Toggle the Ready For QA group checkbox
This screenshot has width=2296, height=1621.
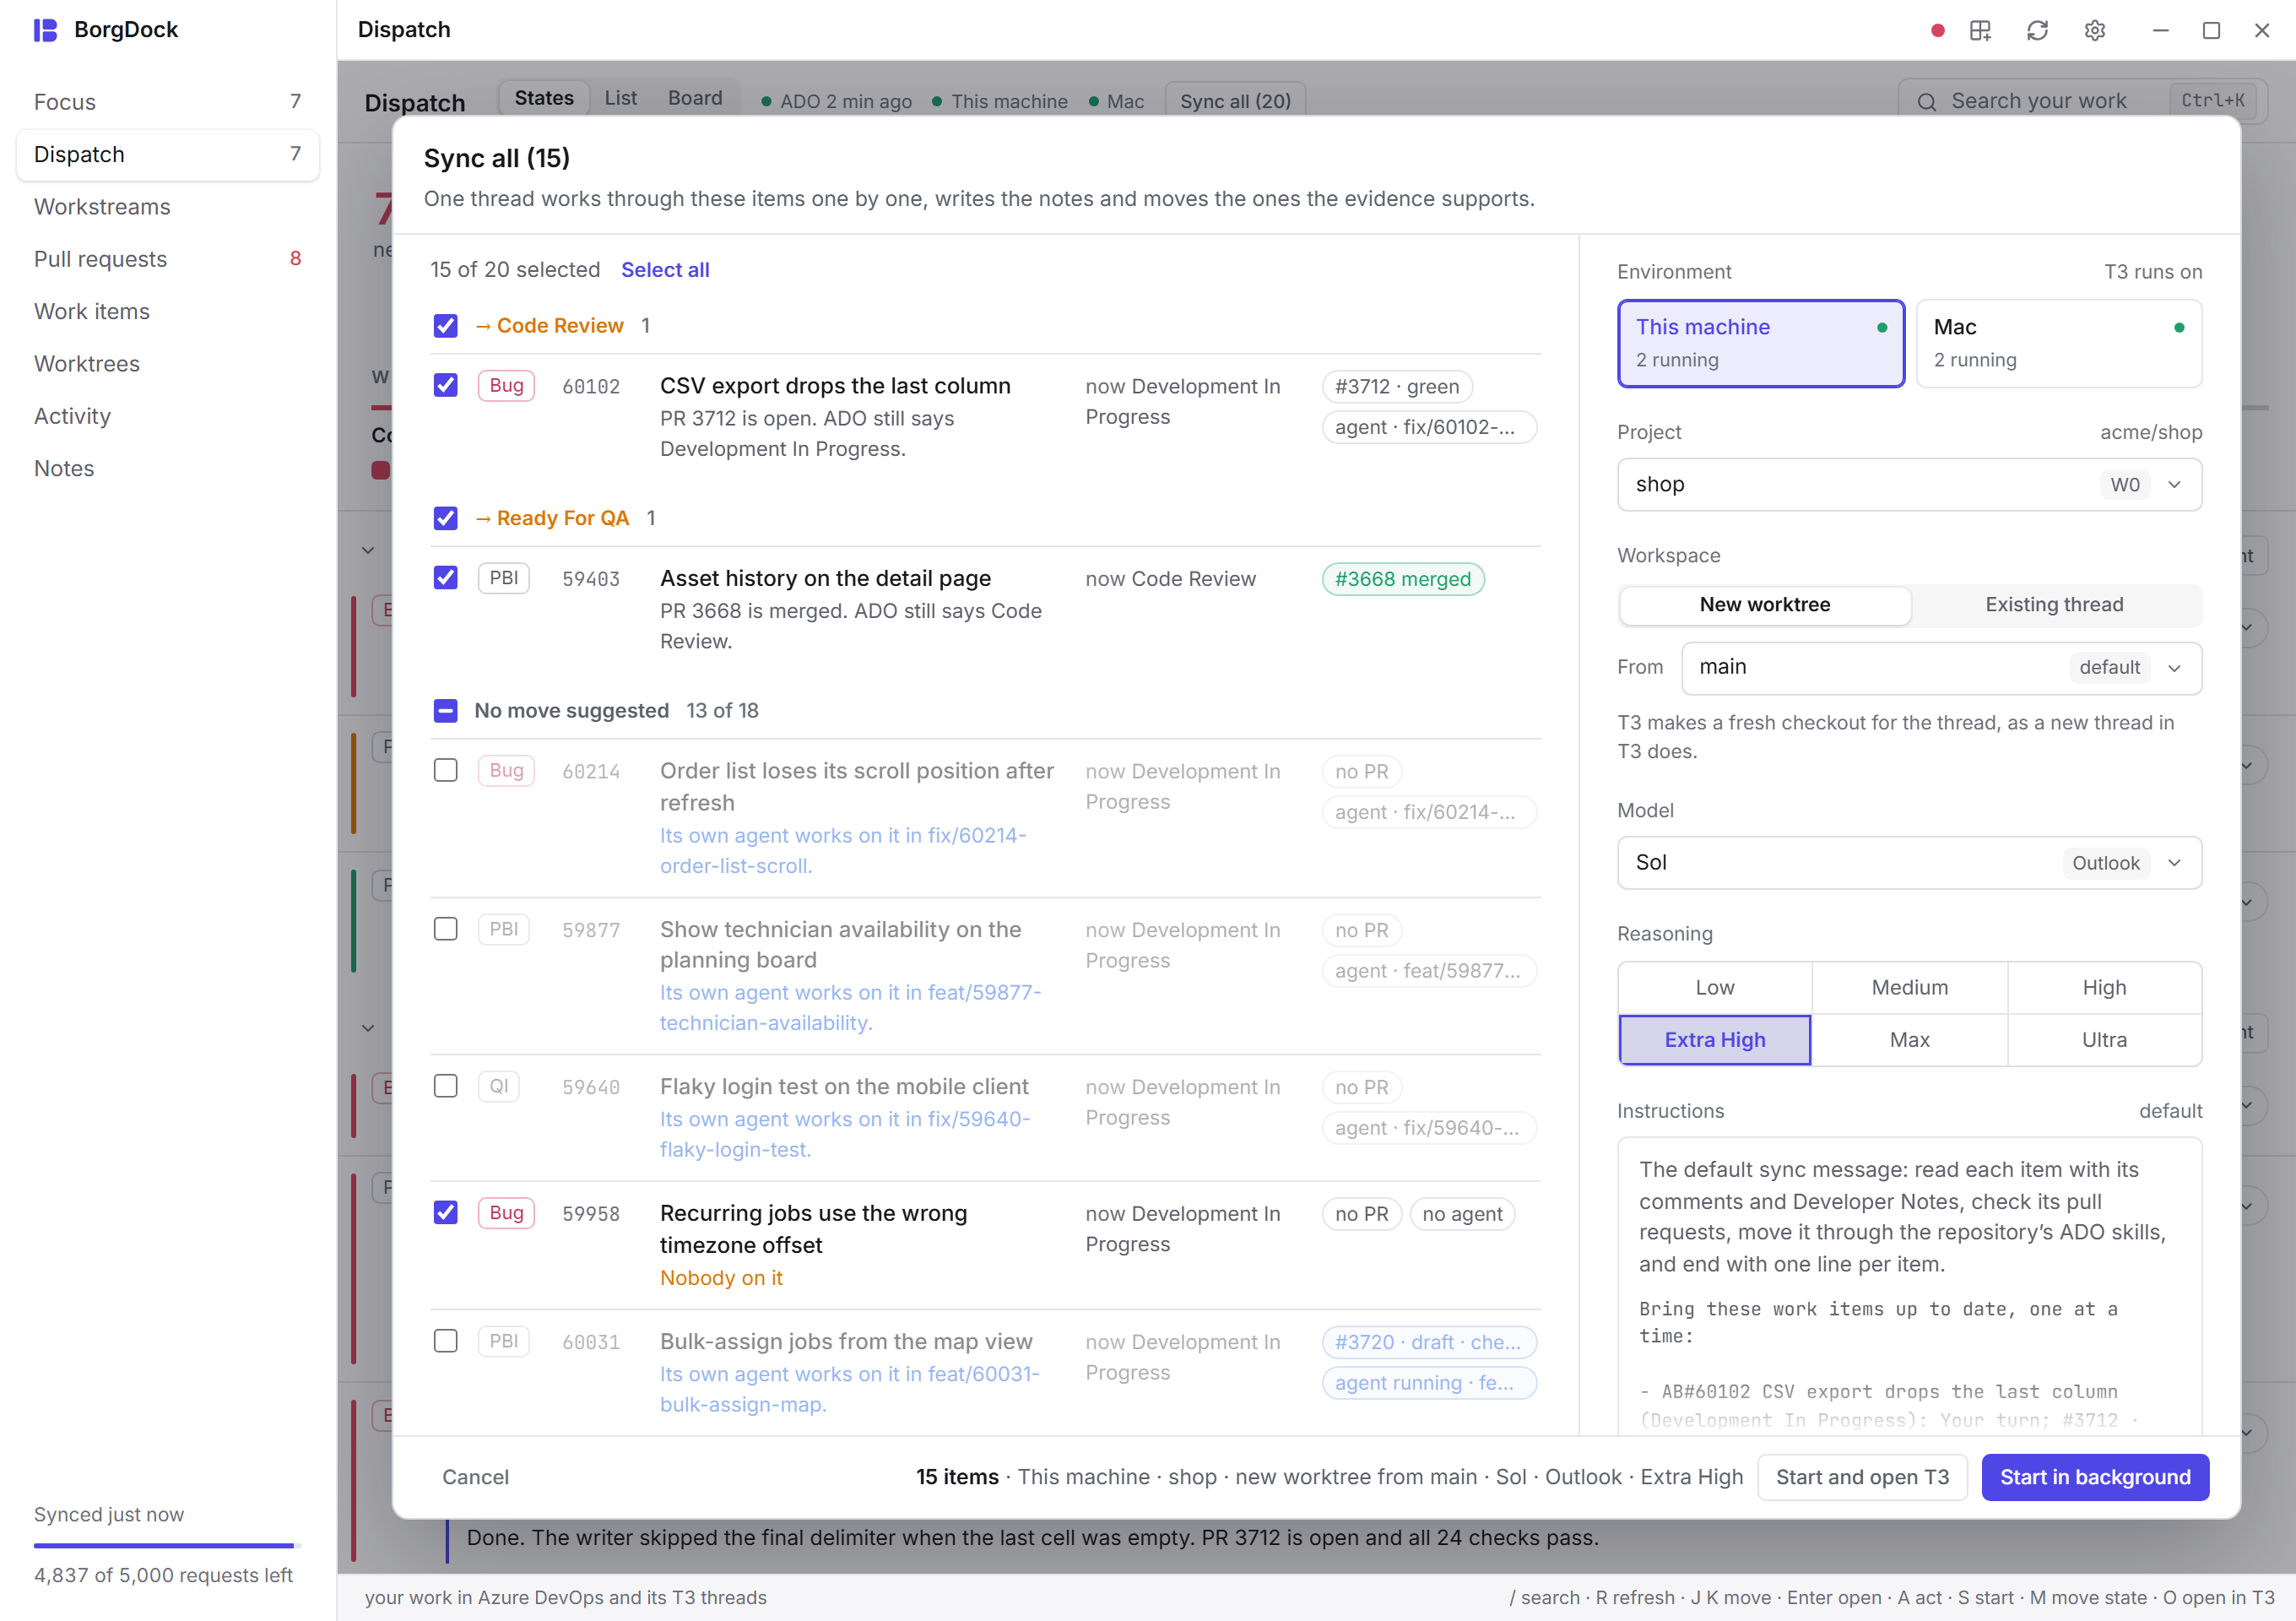(446, 518)
